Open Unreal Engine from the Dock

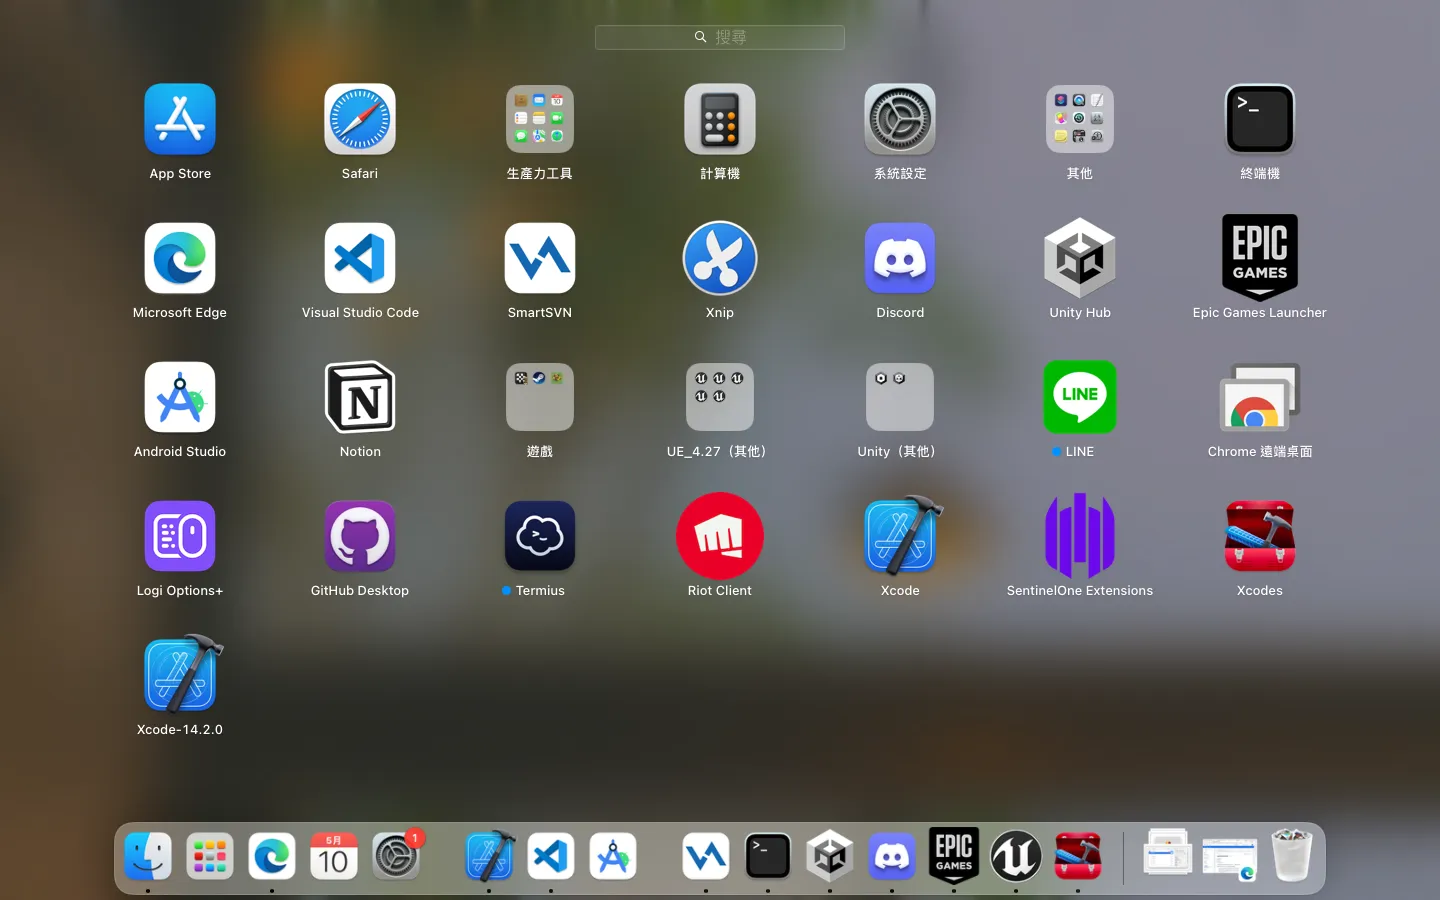1016,856
